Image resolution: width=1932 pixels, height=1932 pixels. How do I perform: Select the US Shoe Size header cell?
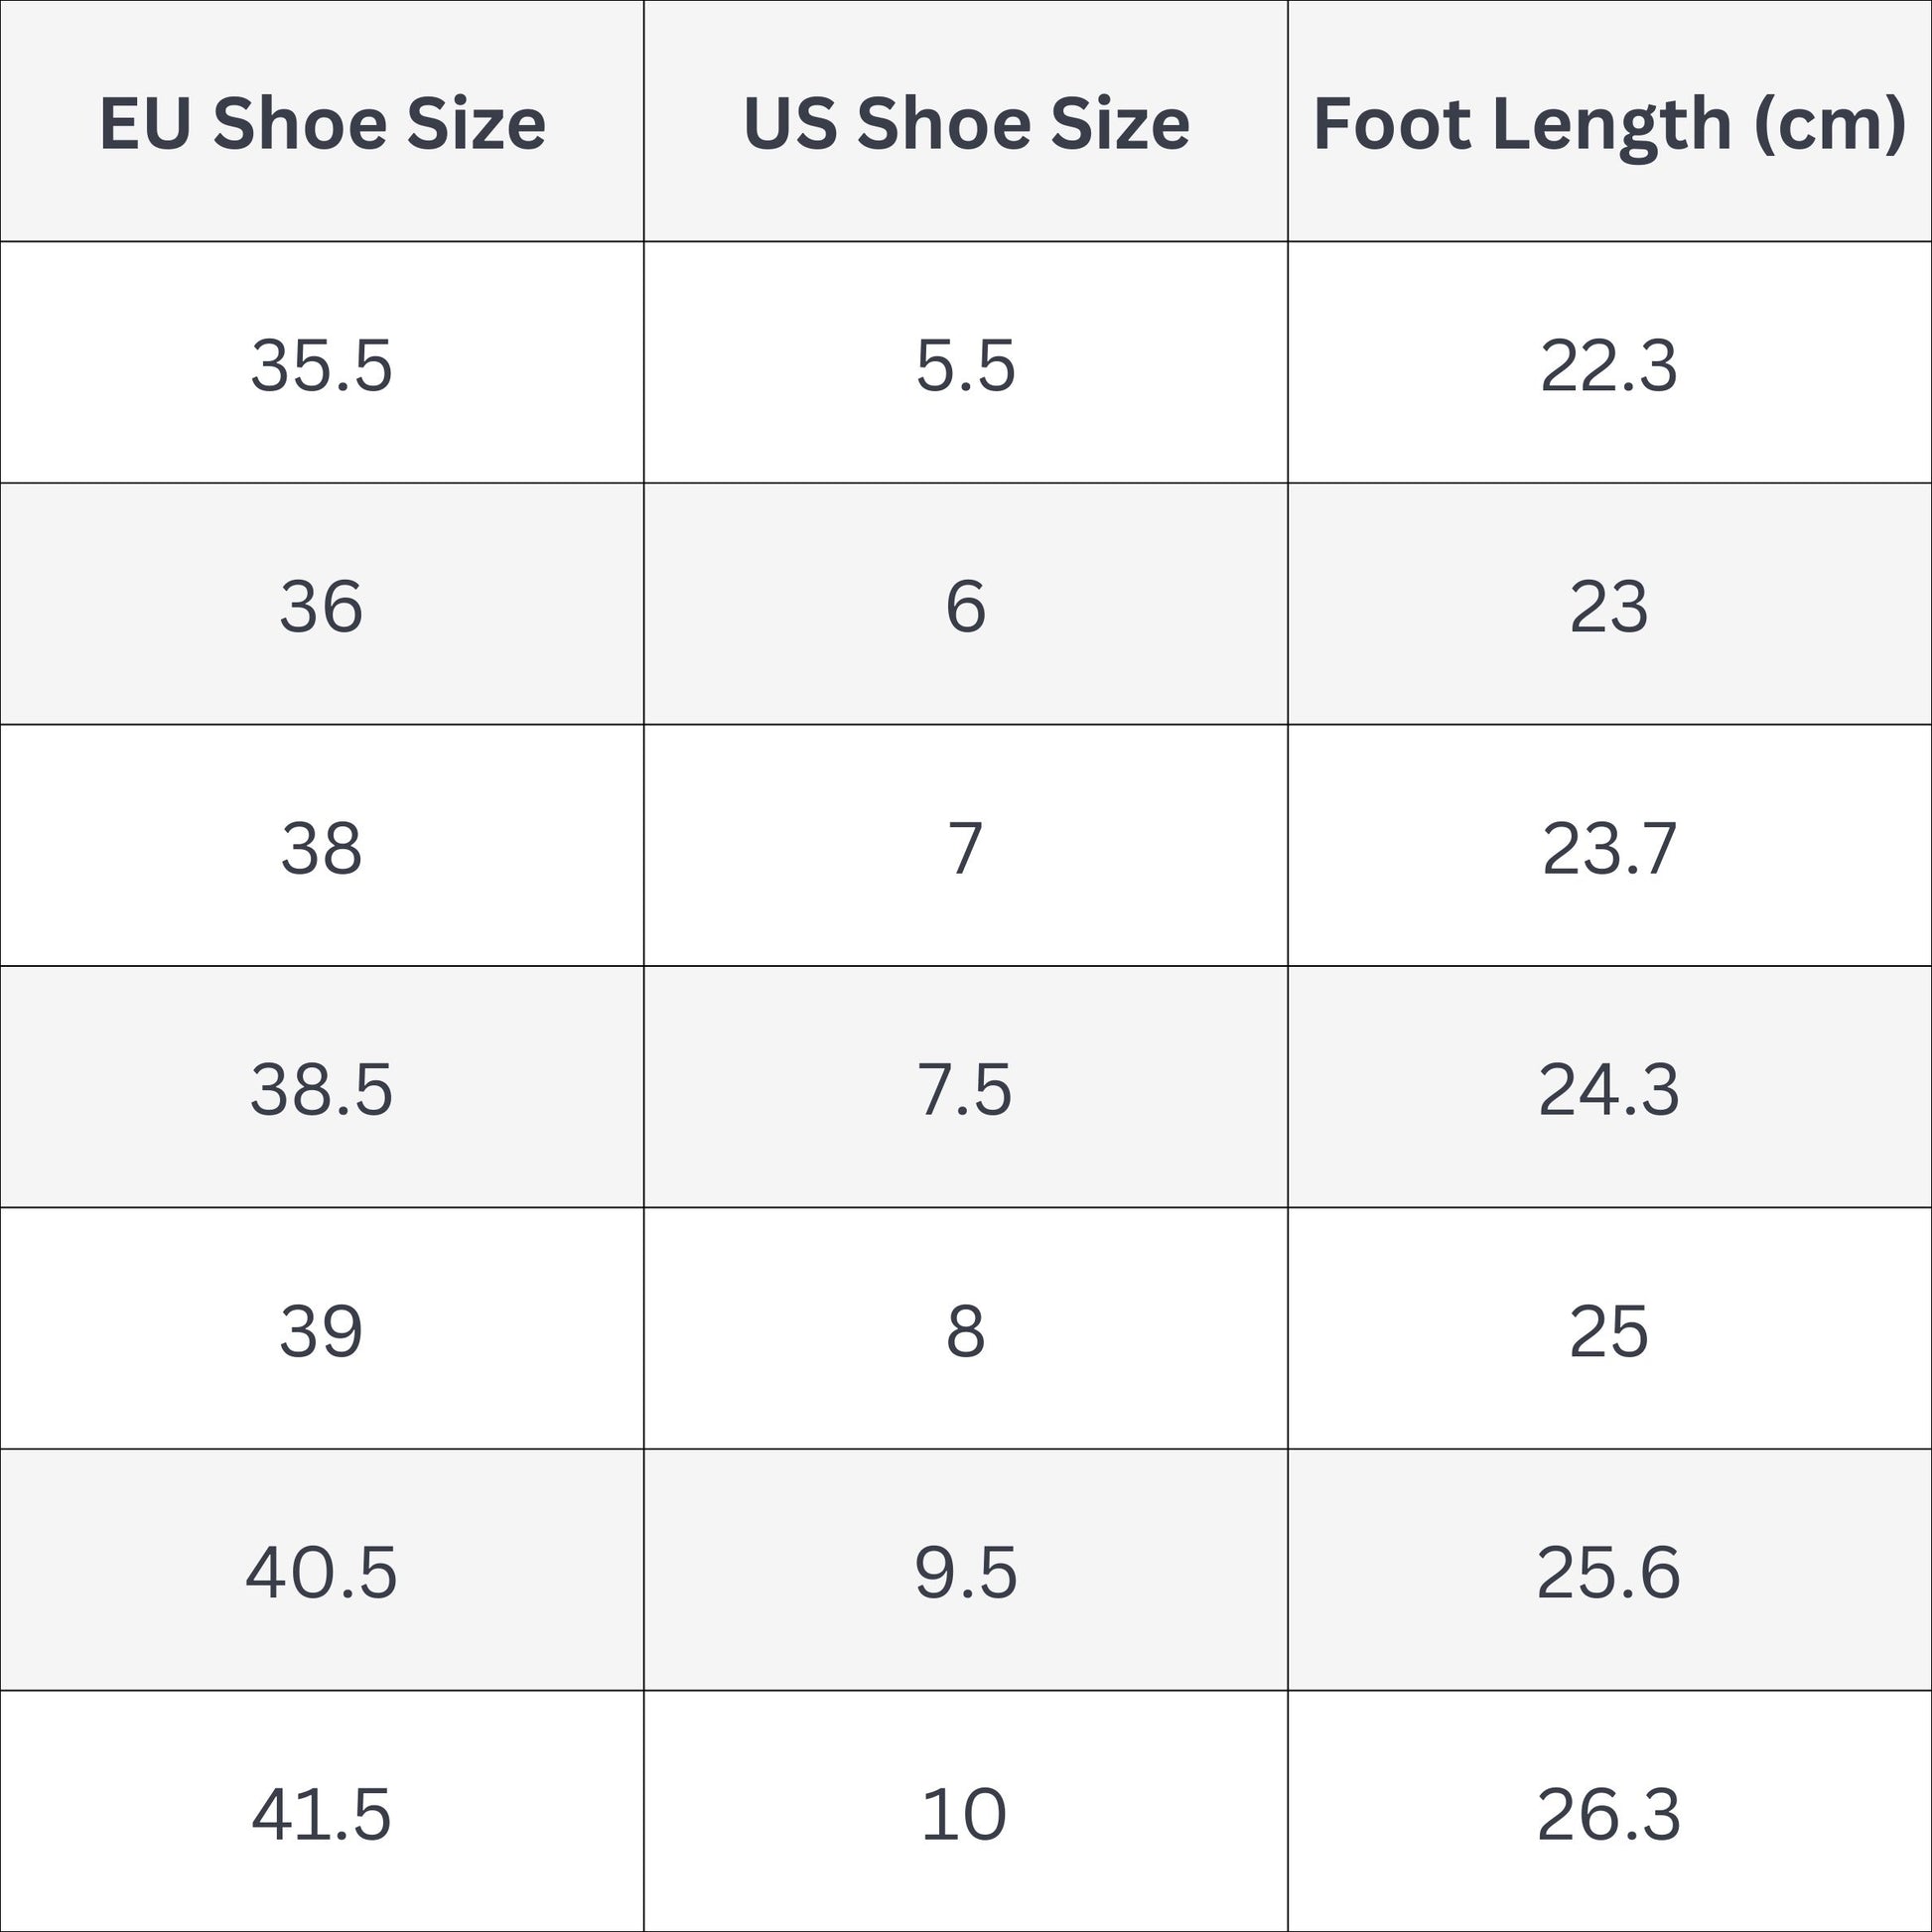coord(966,123)
